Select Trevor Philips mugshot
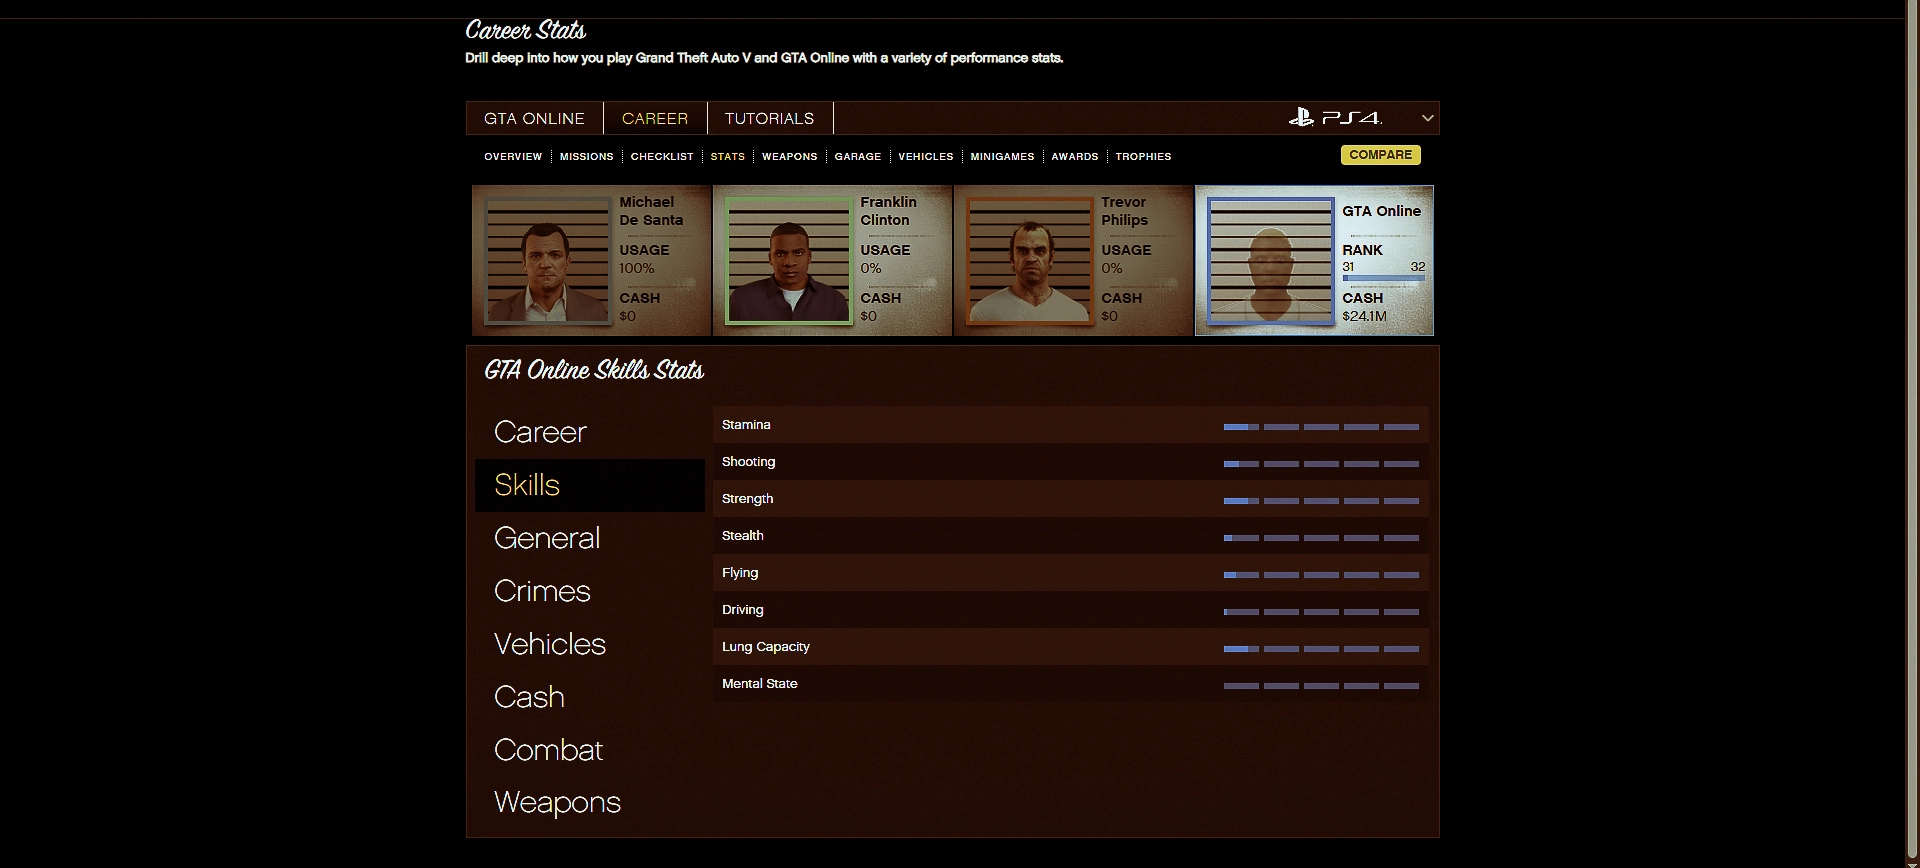The width and height of the screenshot is (1920, 868). pyautogui.click(x=1030, y=261)
